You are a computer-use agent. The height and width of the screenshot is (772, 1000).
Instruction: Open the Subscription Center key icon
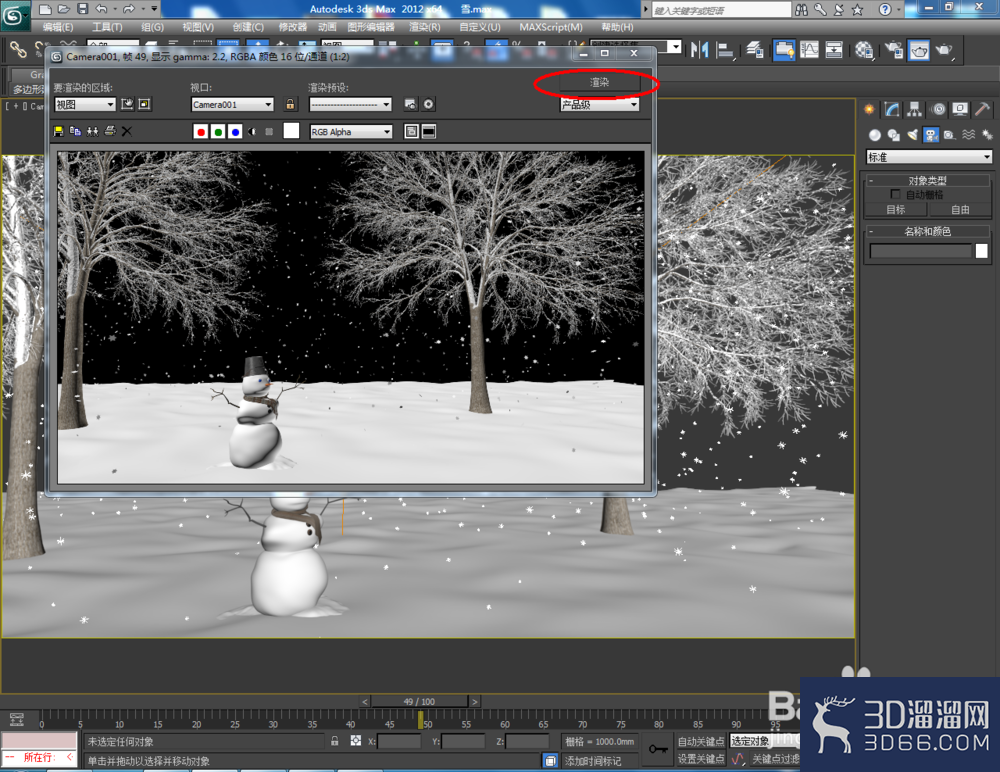pyautogui.click(x=820, y=10)
